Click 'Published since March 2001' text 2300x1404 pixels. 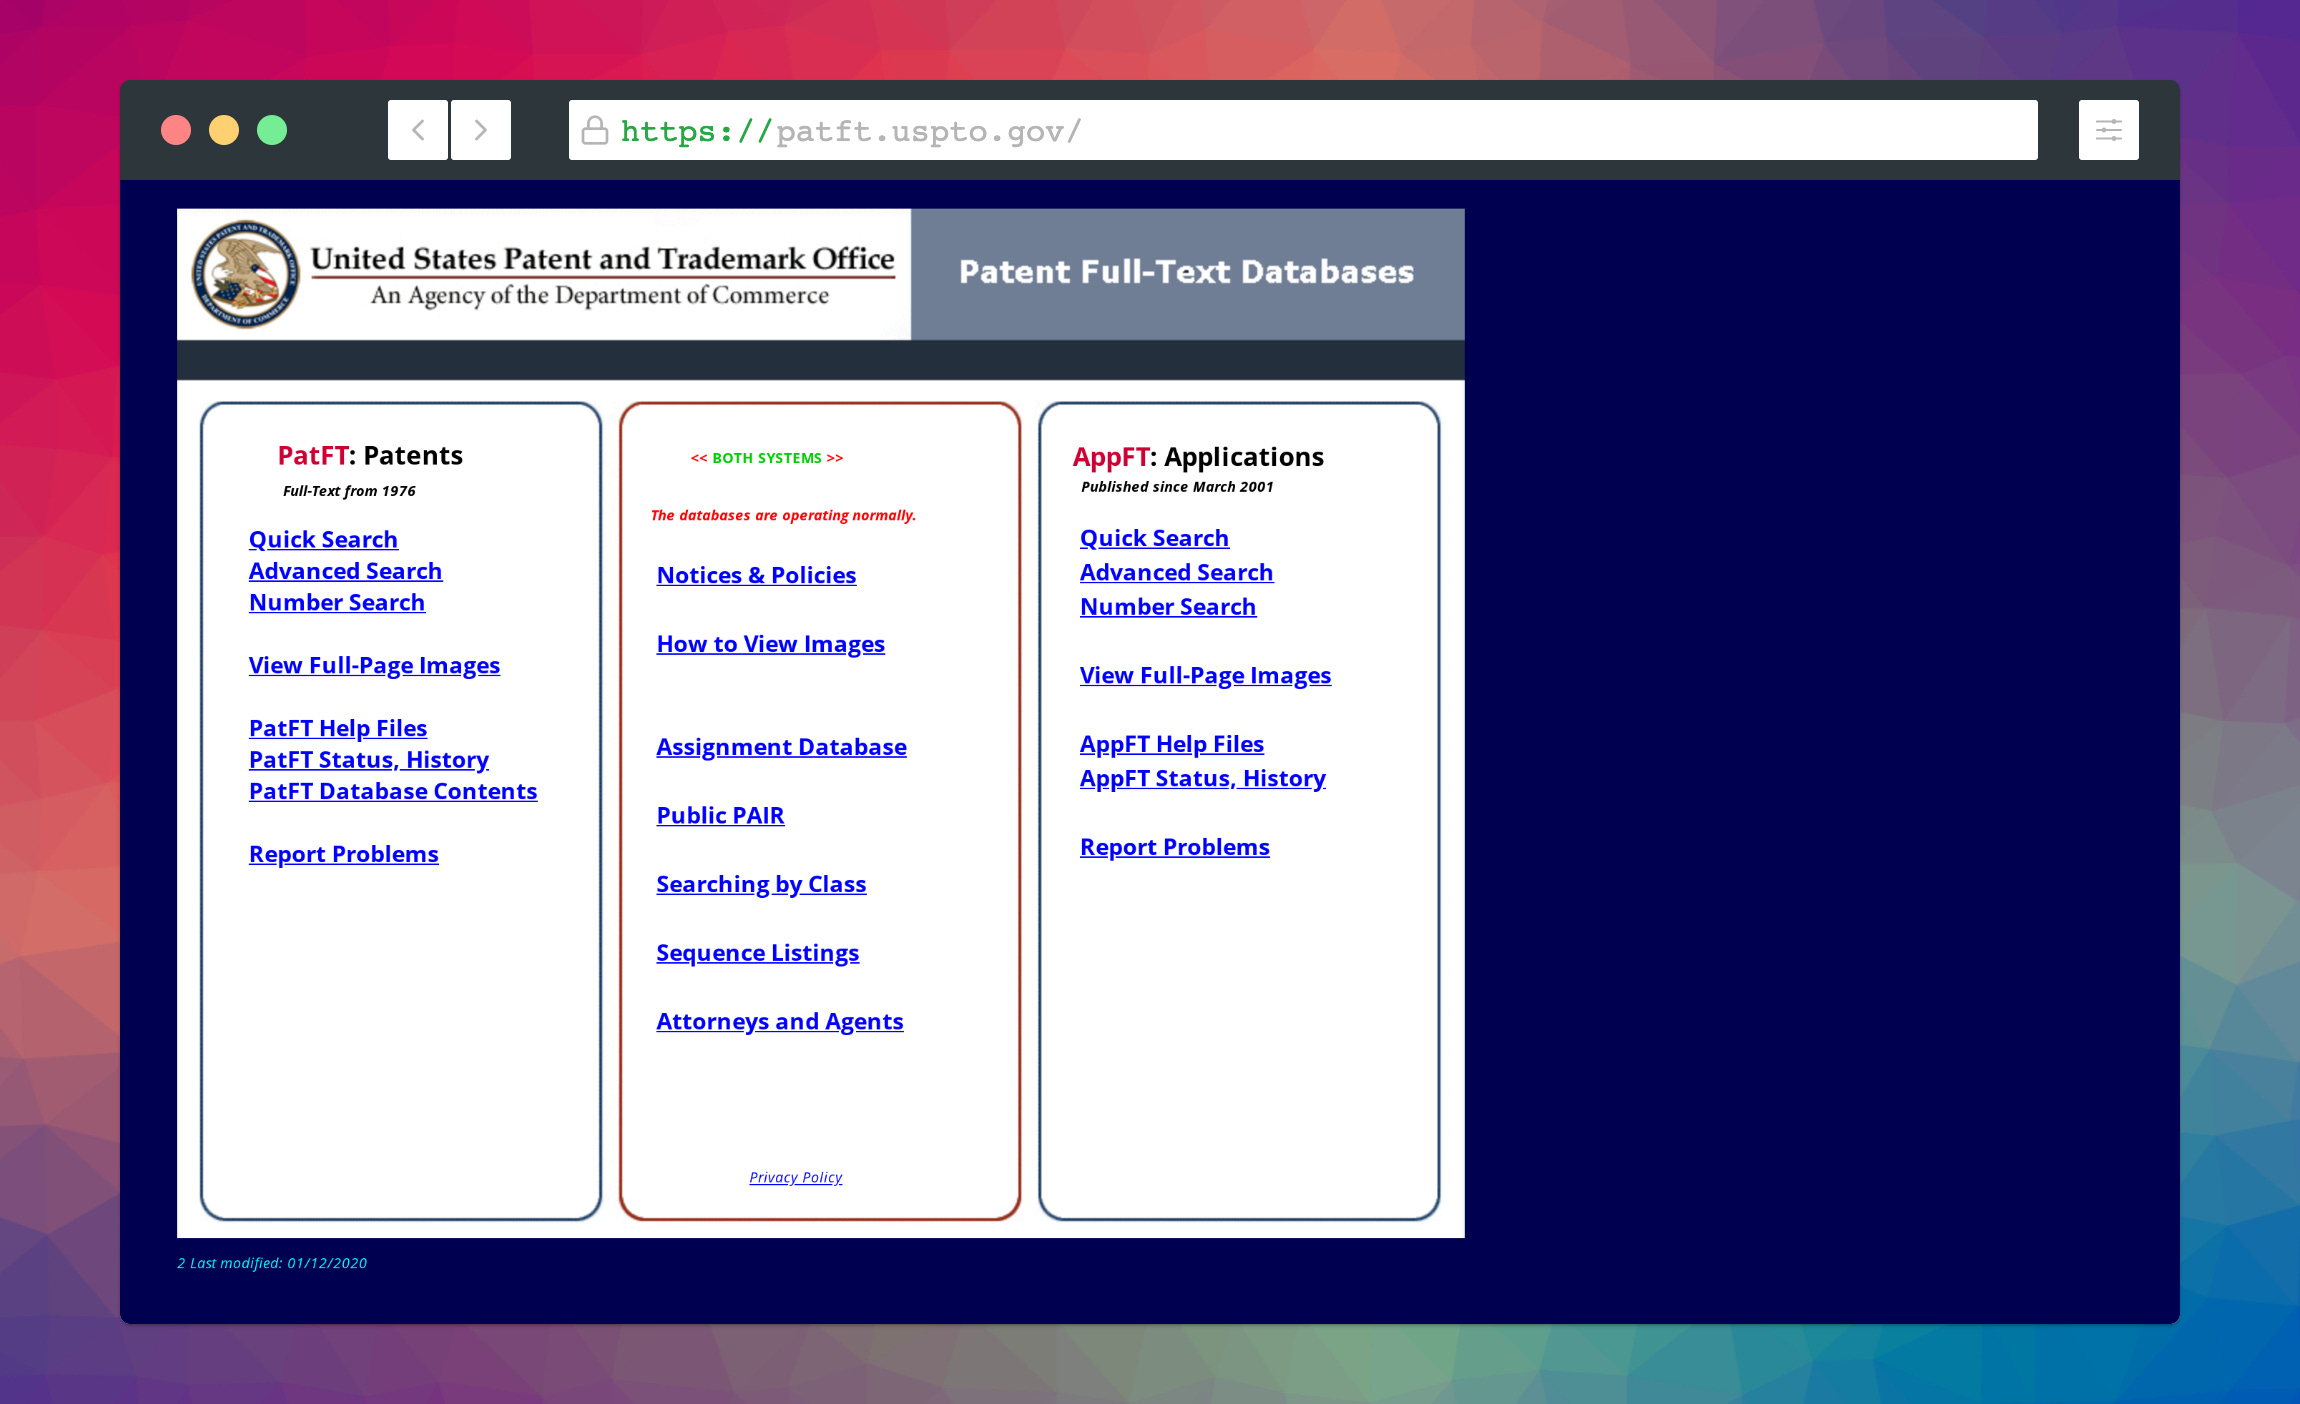pos(1177,487)
